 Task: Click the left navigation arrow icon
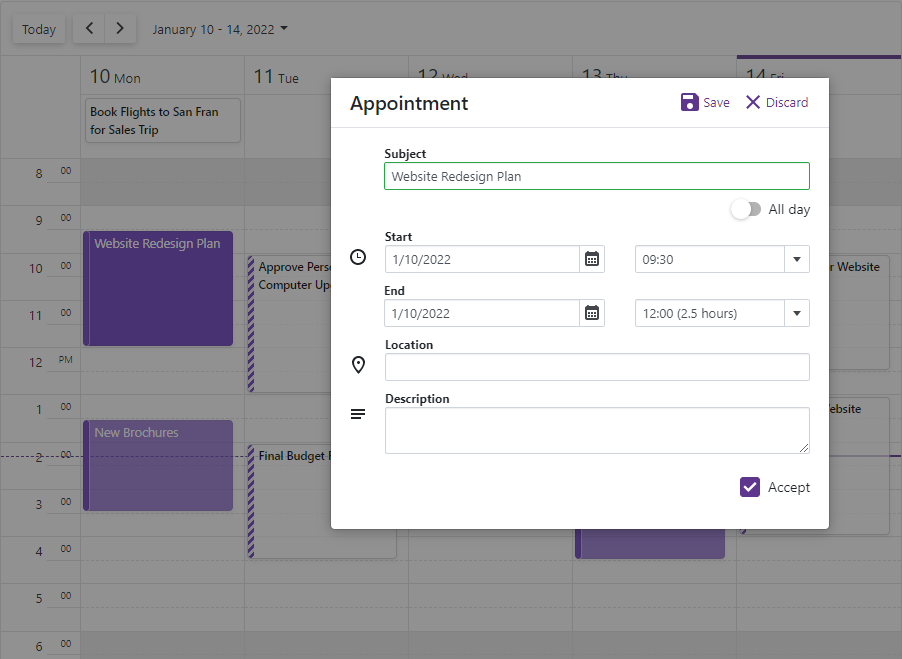click(88, 29)
